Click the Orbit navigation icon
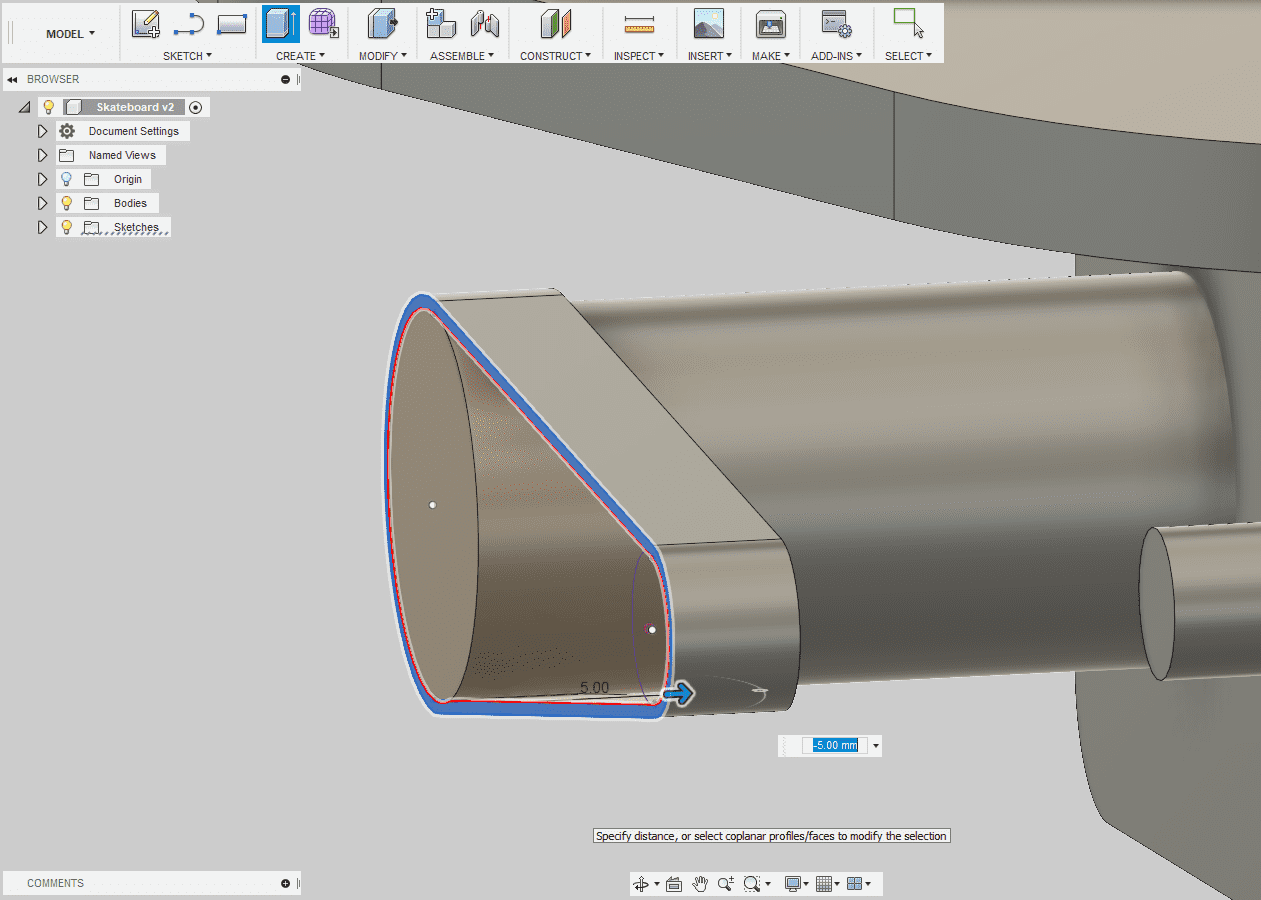 (641, 884)
